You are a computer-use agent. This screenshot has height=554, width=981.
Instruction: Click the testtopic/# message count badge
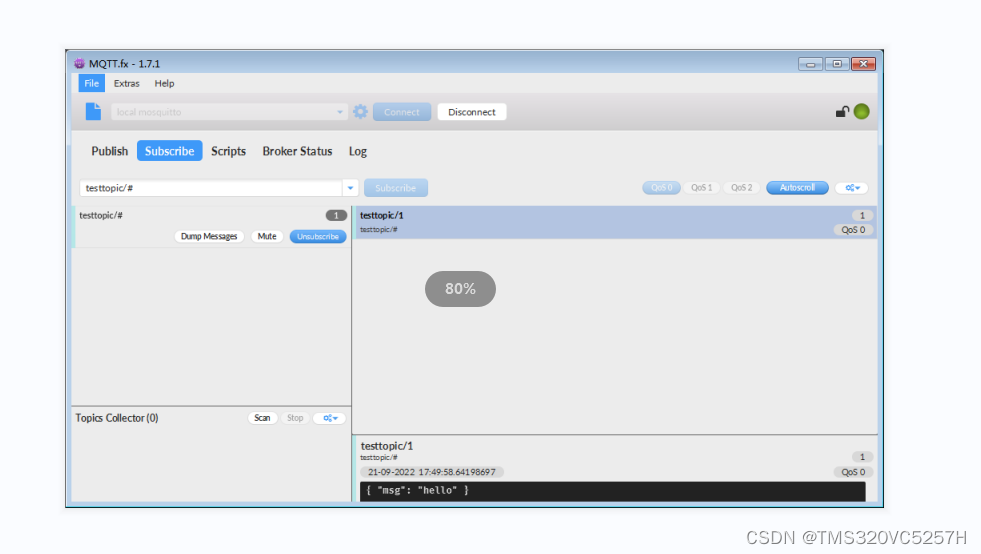click(x=336, y=215)
